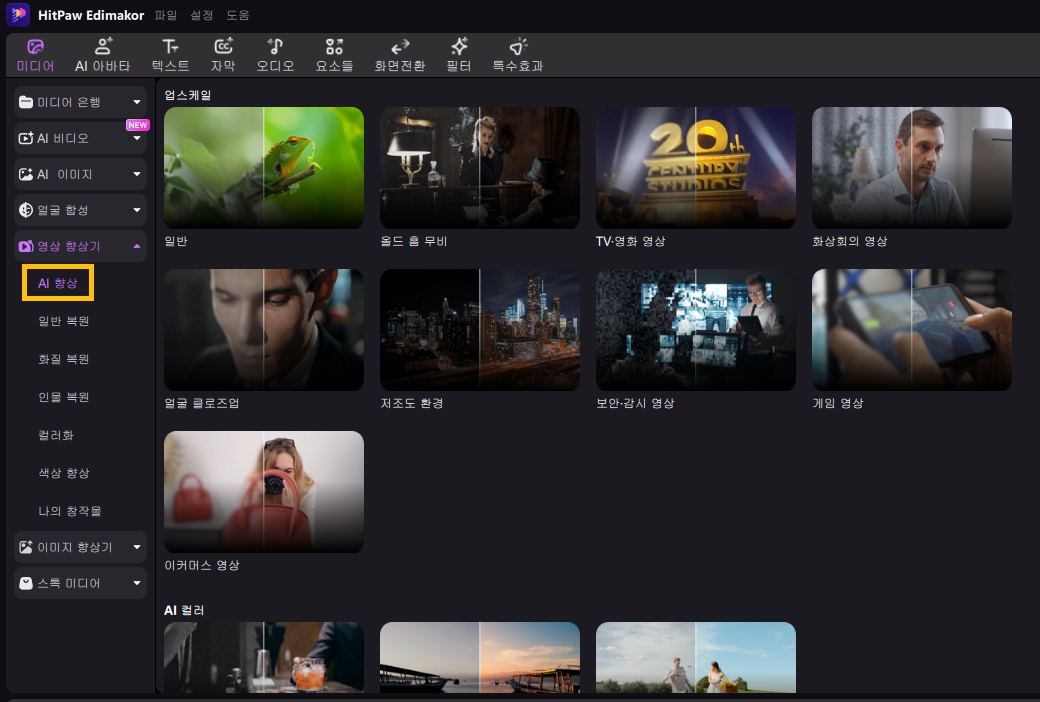Select 일반 복원 in the sidebar
The image size is (1040, 702).
[x=64, y=321]
